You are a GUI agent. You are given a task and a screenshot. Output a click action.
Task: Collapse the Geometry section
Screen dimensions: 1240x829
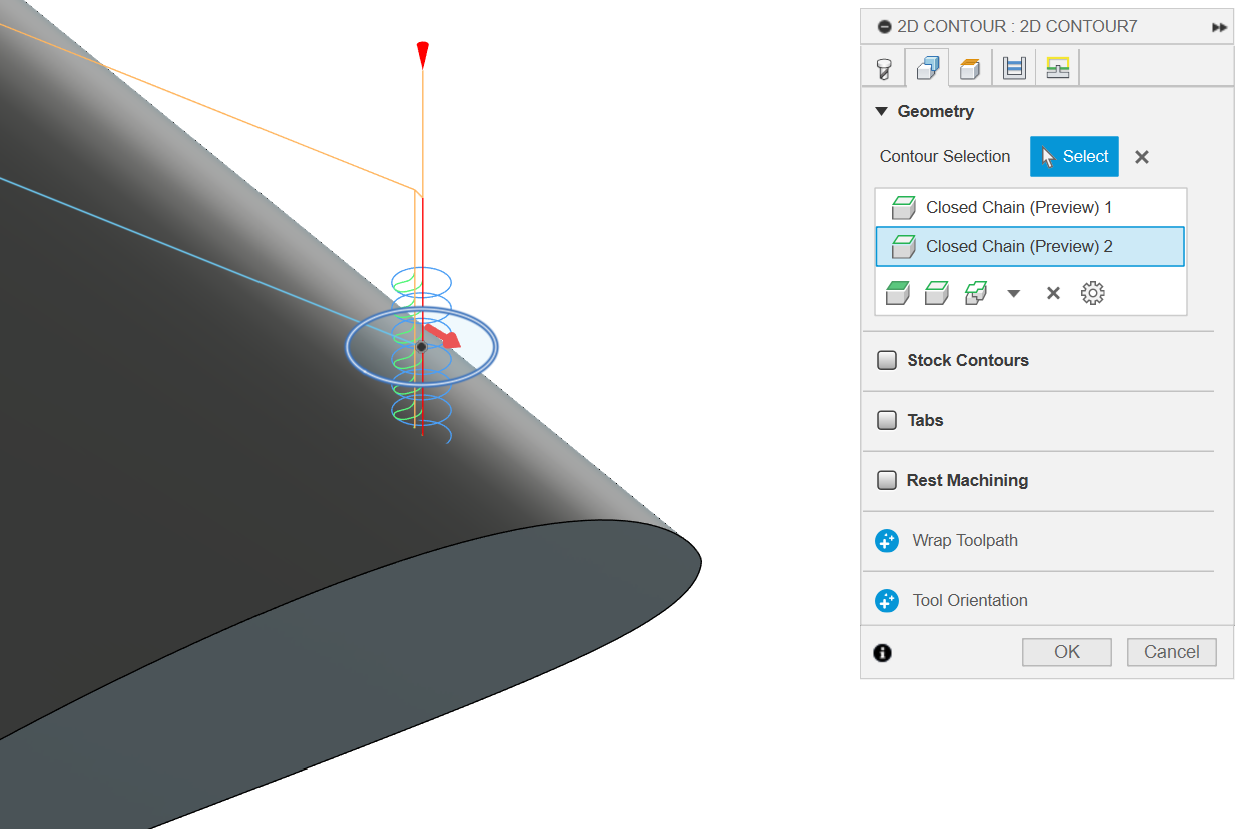(881, 111)
